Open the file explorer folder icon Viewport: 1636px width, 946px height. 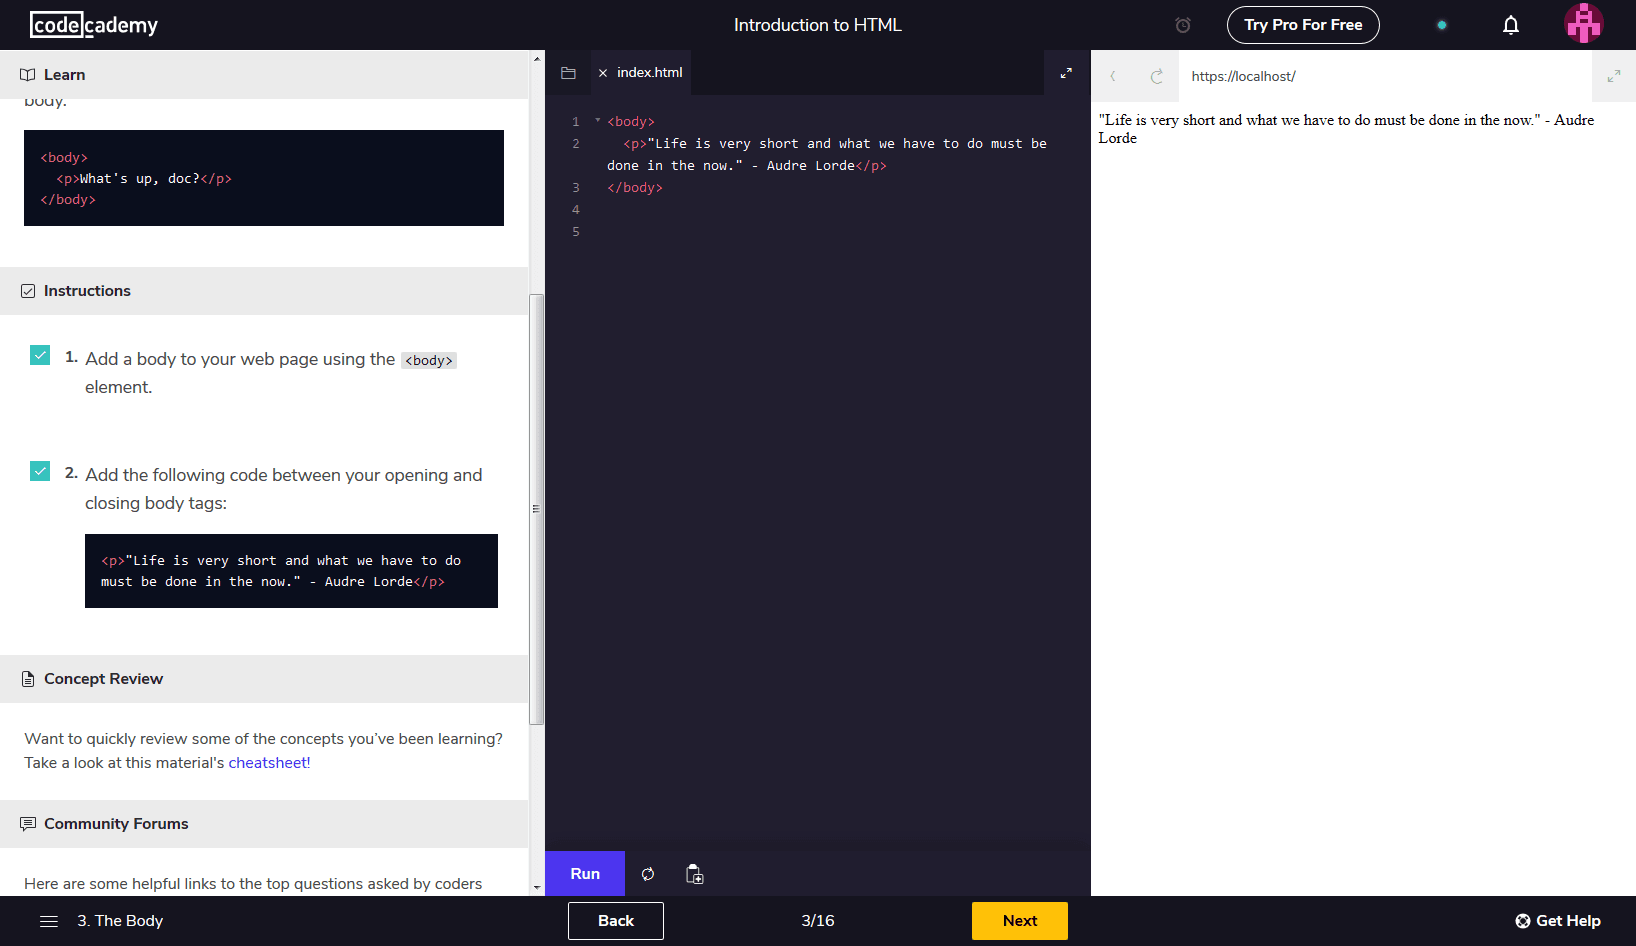pyautogui.click(x=568, y=73)
